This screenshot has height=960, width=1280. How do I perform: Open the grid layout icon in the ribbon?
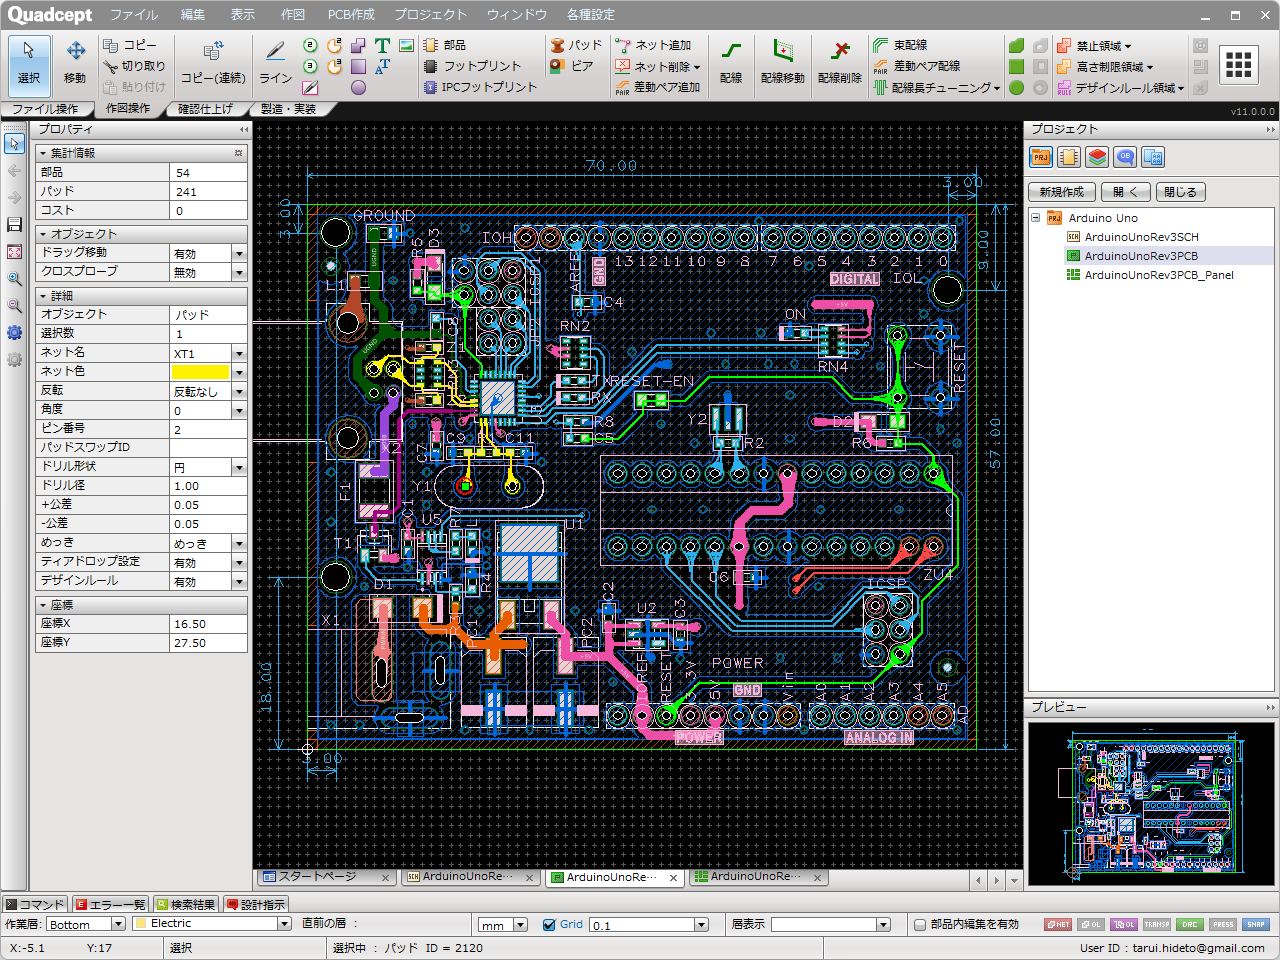pos(1238,65)
